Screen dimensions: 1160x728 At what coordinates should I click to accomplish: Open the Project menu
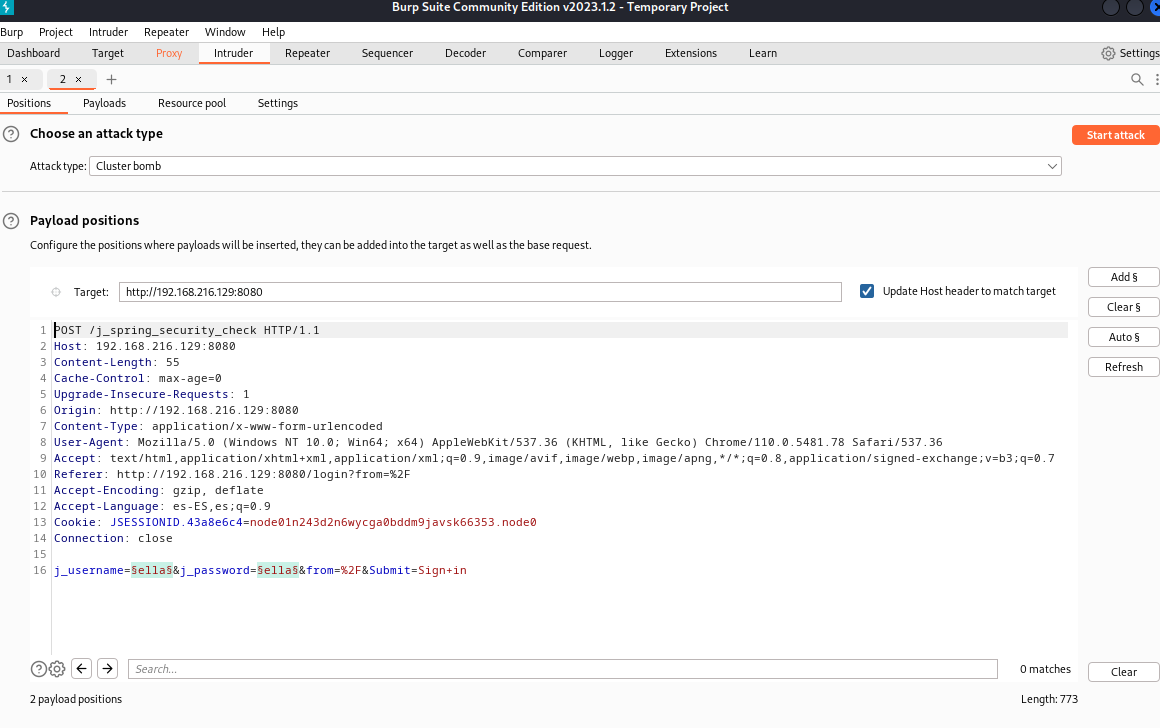click(x=55, y=32)
